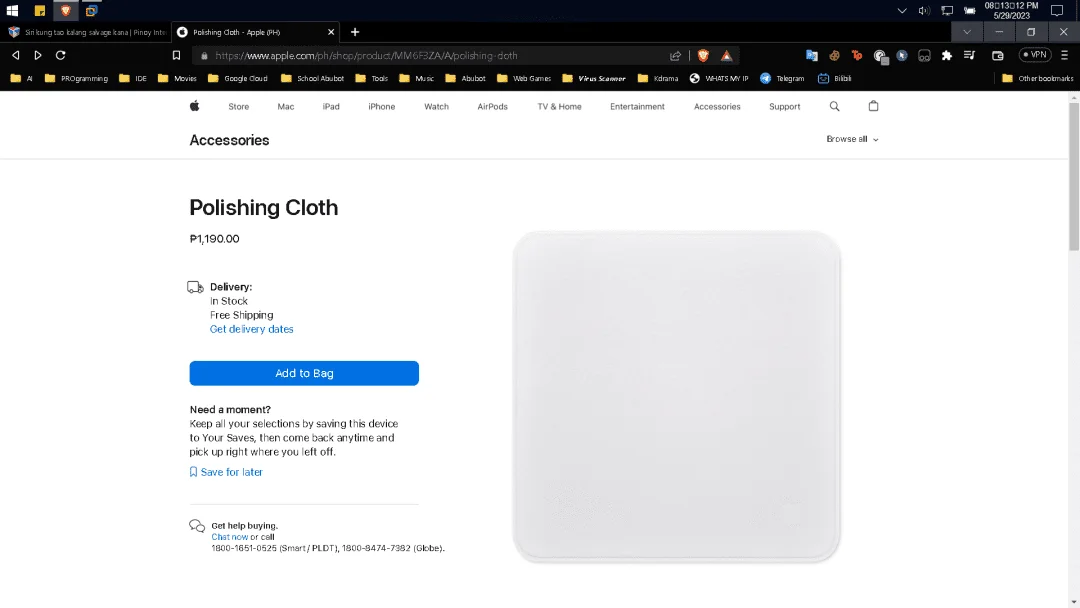Viewport: 1080px width, 608px height.
Task: Open the Brave hamburger main menu
Action: point(1064,55)
